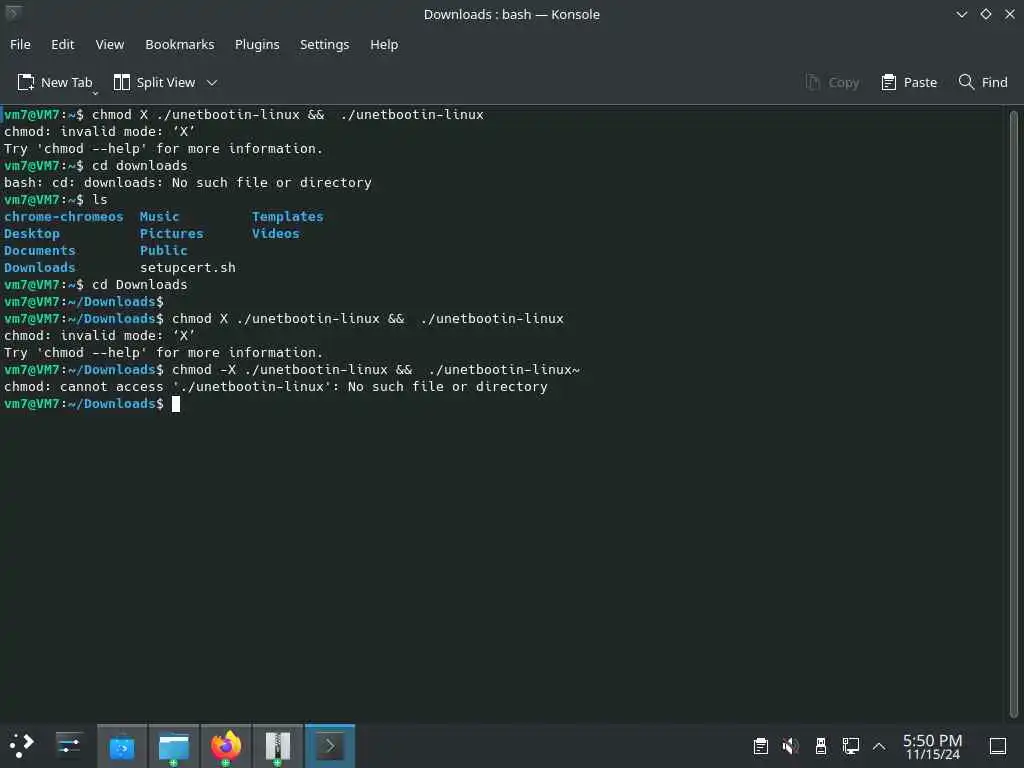This screenshot has width=1024, height=768.
Task: Open the clipboard tray icon
Action: coord(761,746)
